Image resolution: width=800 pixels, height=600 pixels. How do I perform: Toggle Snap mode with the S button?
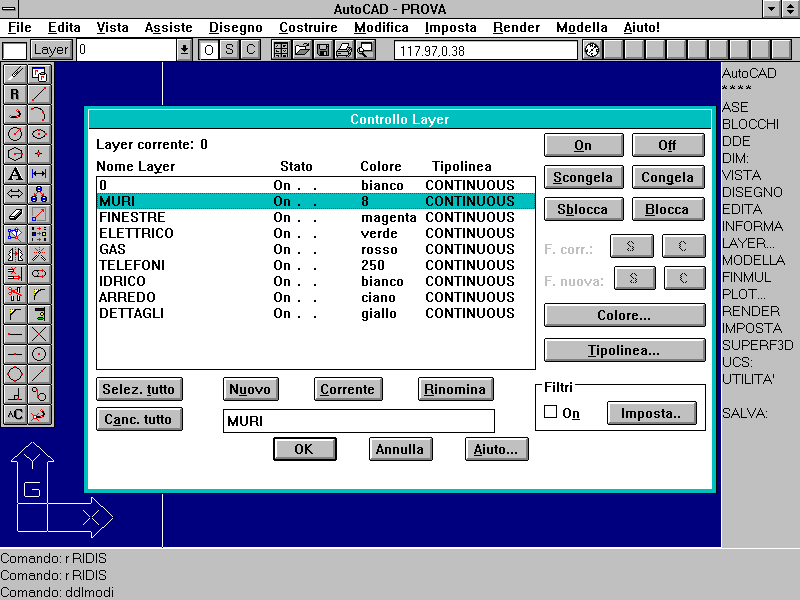(x=230, y=50)
